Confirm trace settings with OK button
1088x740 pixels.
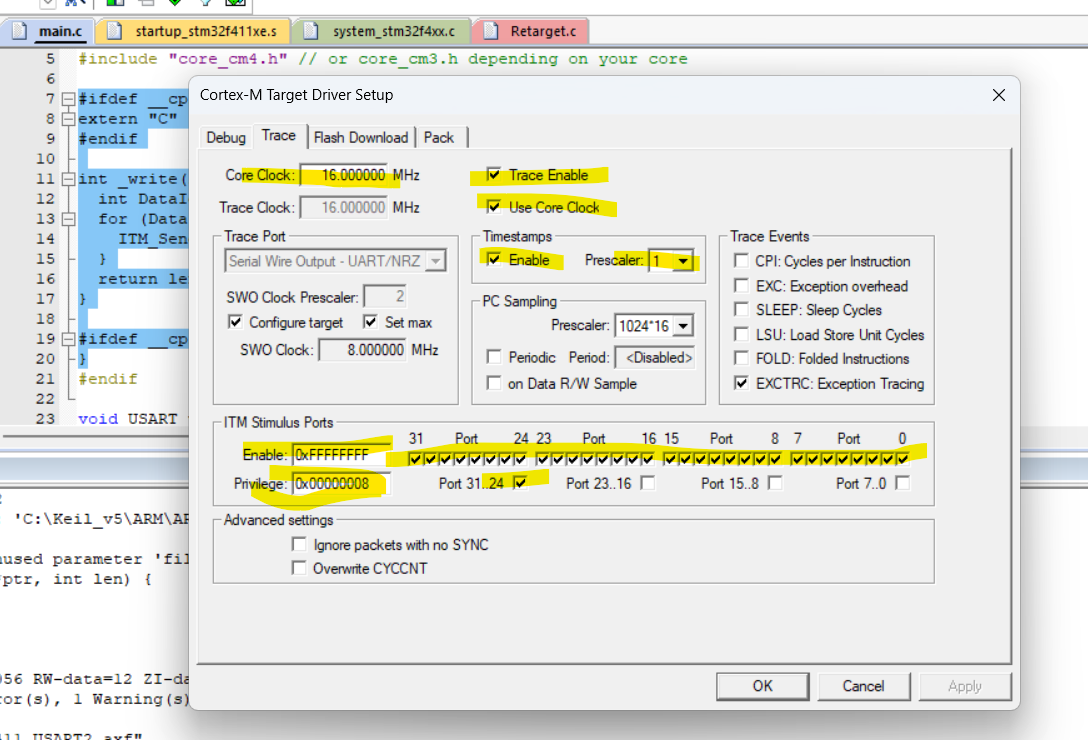tap(762, 686)
